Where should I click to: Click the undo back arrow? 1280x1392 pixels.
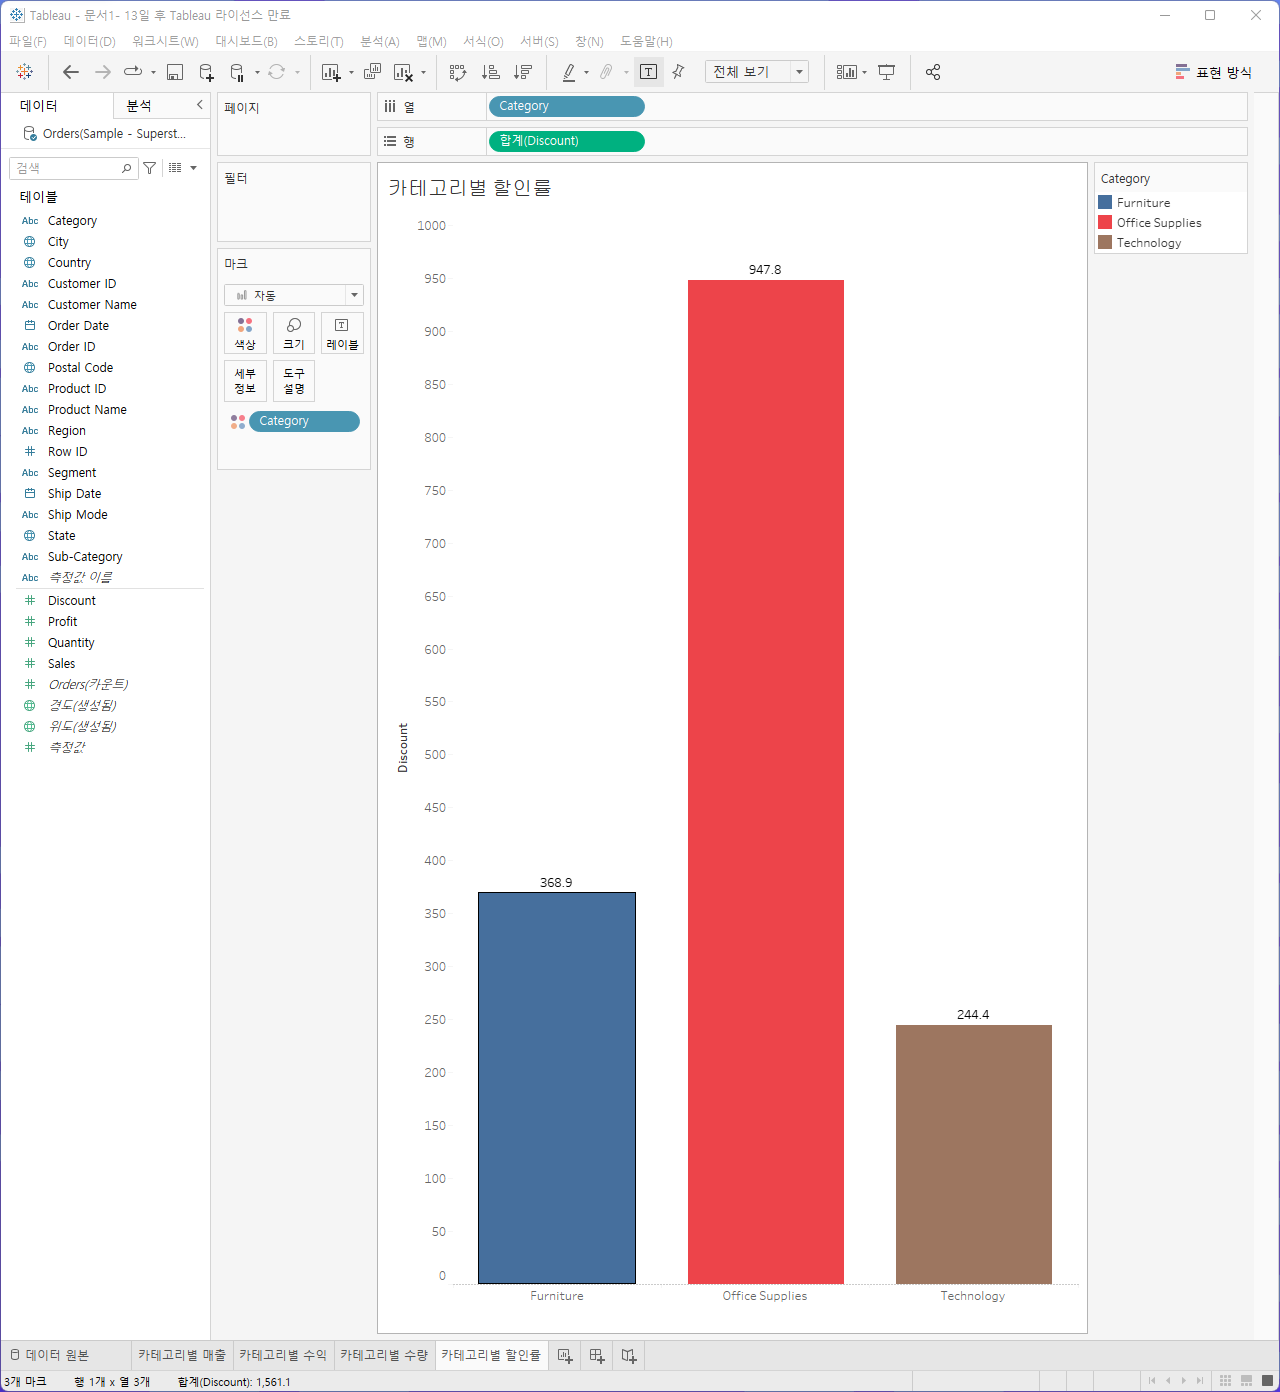(x=70, y=72)
